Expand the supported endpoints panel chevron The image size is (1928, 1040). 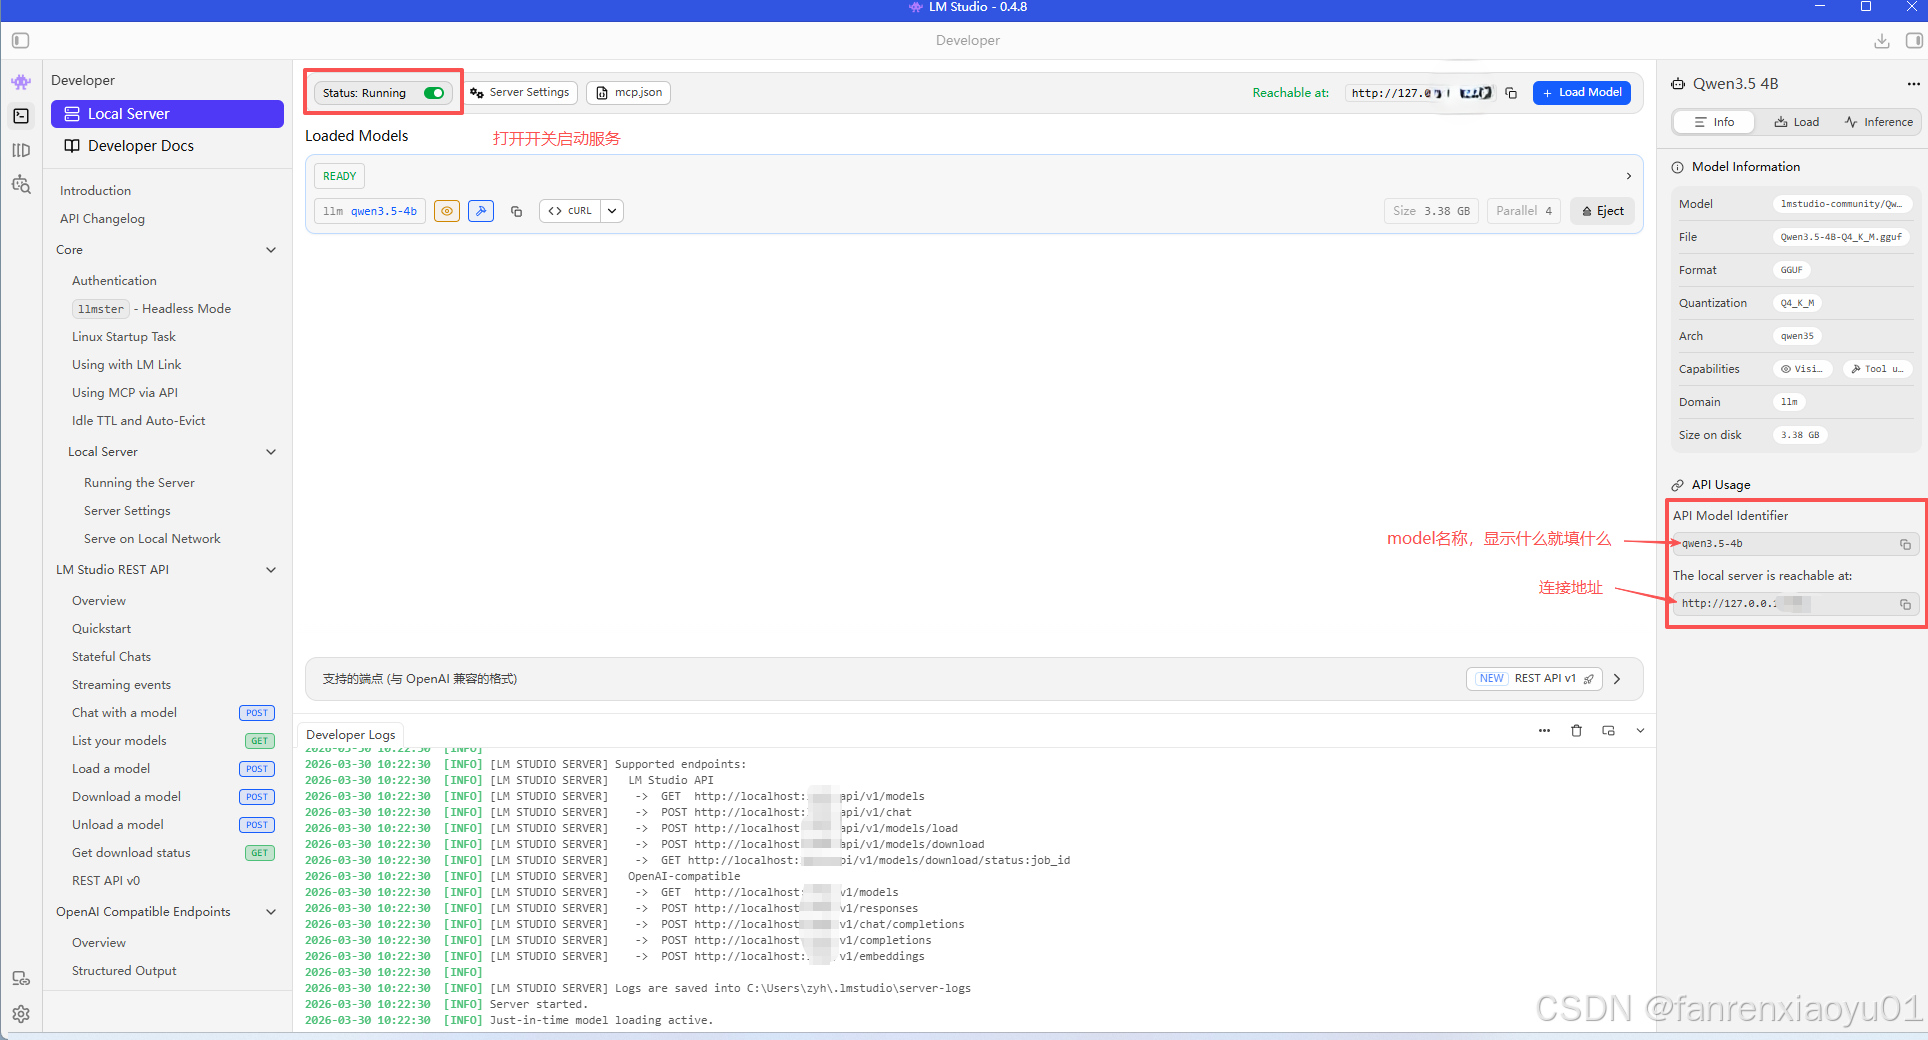[1617, 679]
